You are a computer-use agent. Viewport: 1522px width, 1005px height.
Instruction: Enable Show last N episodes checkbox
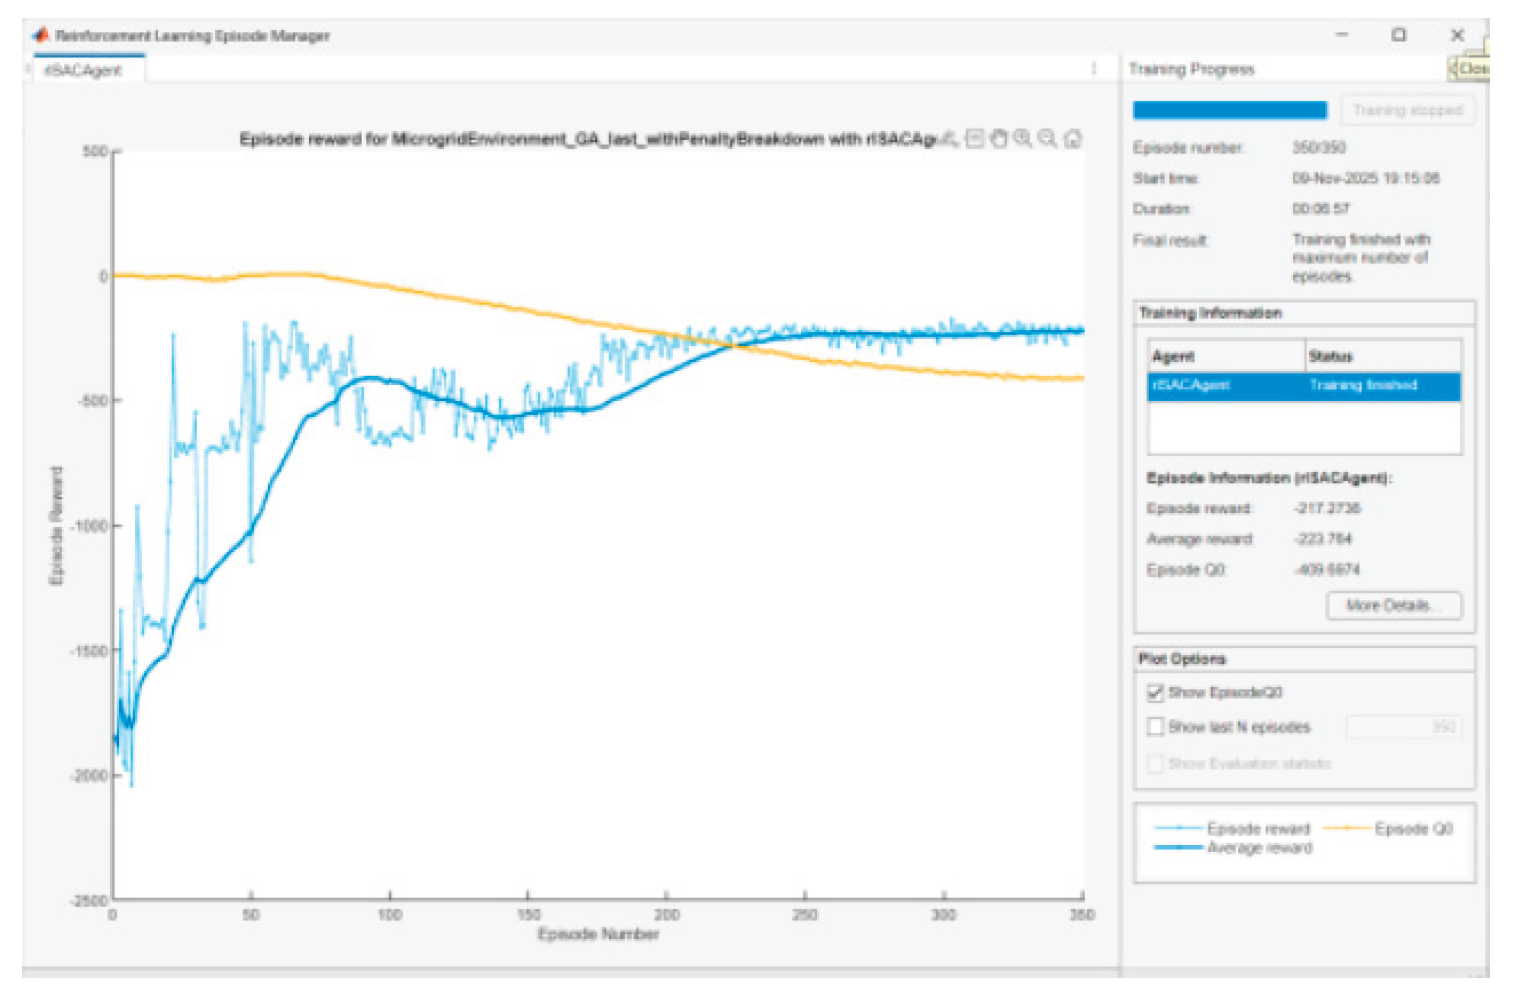1155,727
